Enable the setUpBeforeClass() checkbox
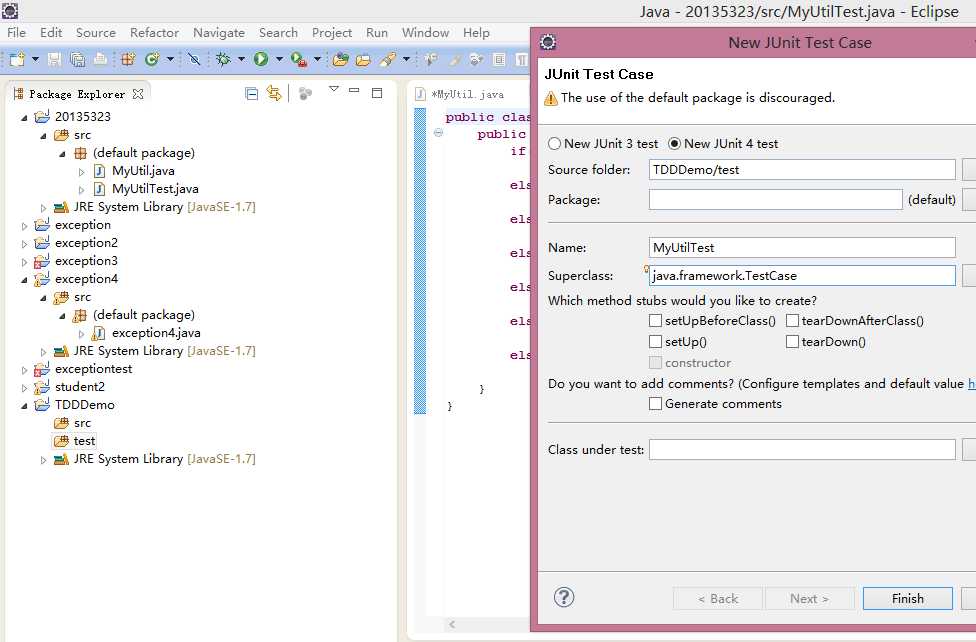 pyautogui.click(x=655, y=321)
